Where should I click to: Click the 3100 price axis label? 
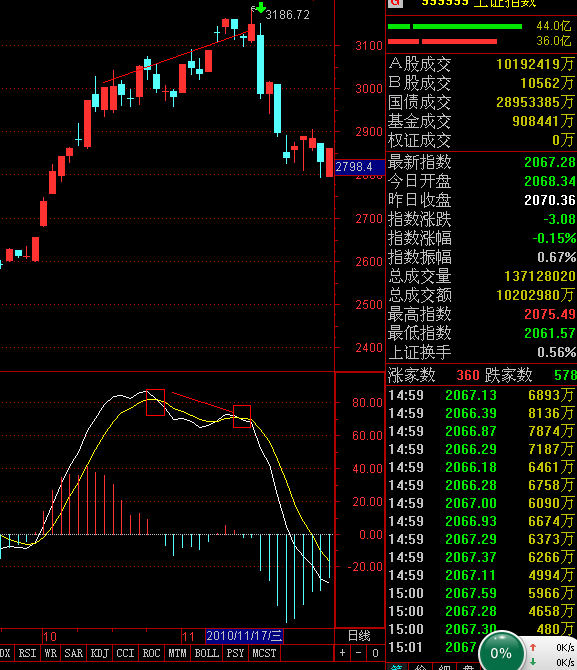pos(369,46)
